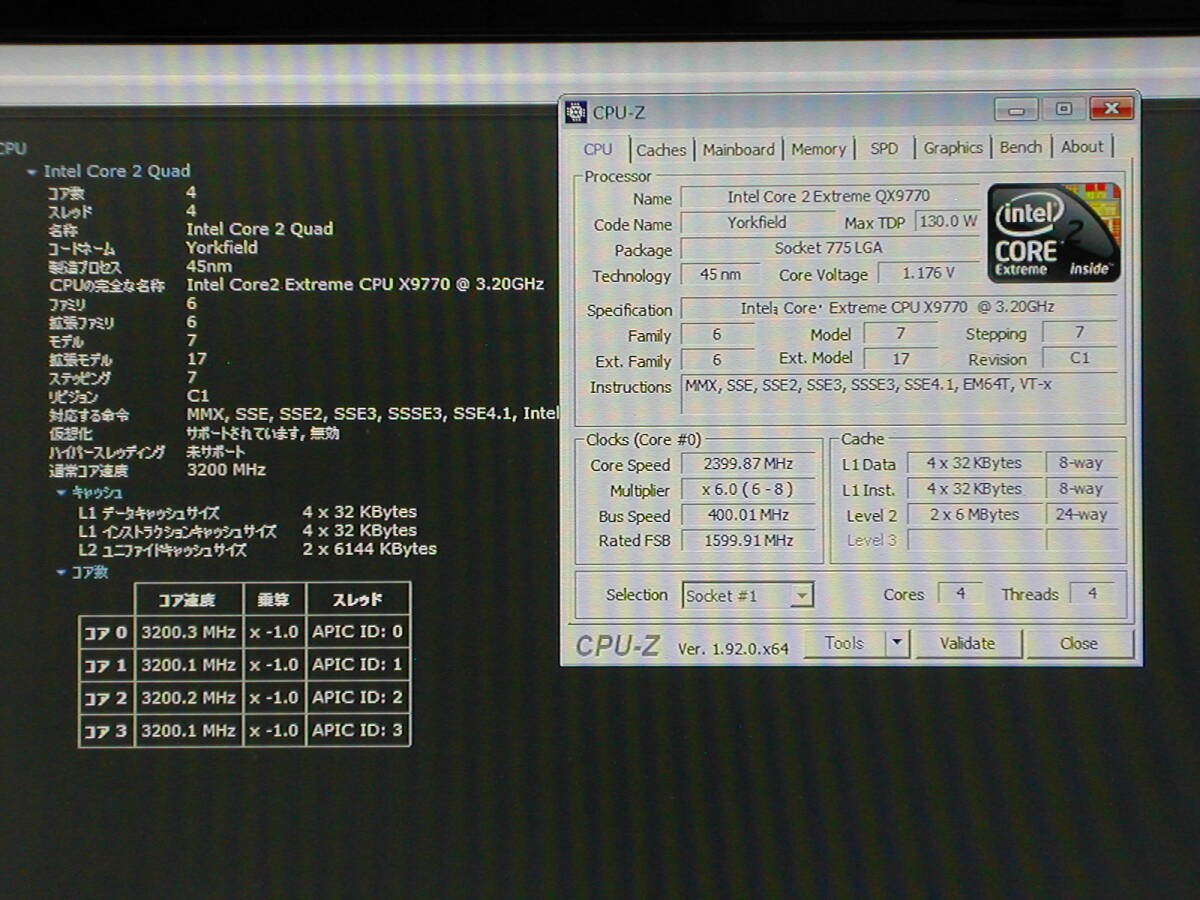
Task: Click the Level 2 cache value 2 x 6 MBytes
Action: point(974,514)
